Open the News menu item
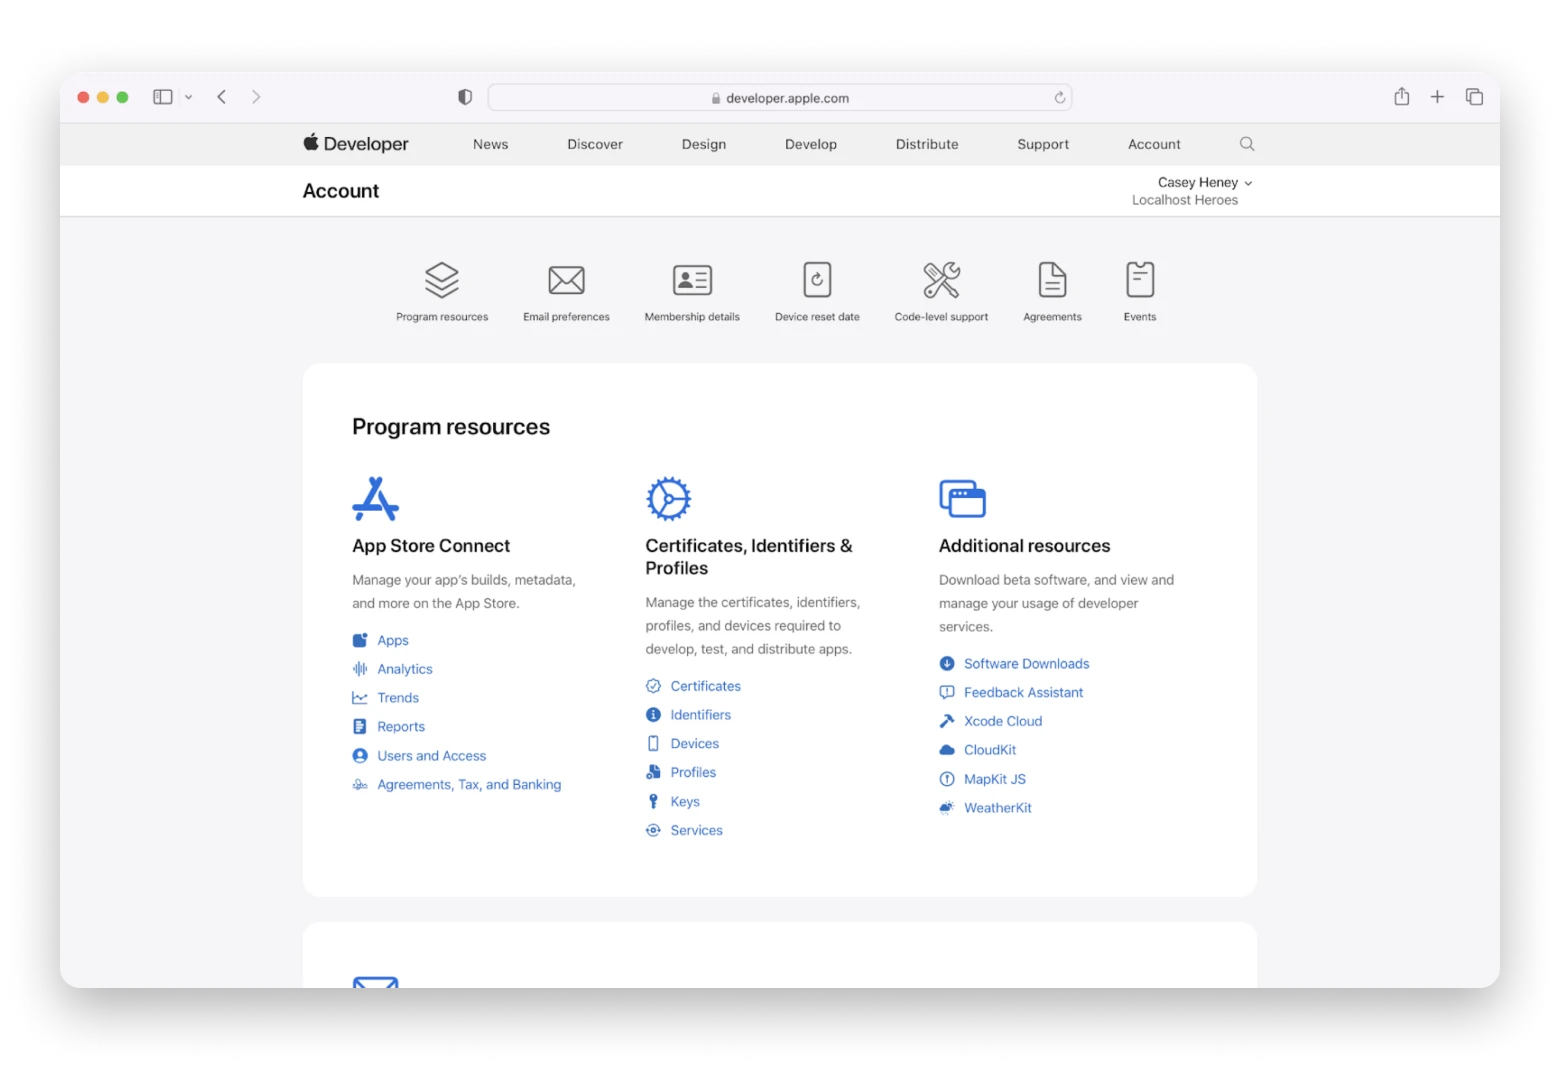The image size is (1560, 1070). pyautogui.click(x=490, y=144)
